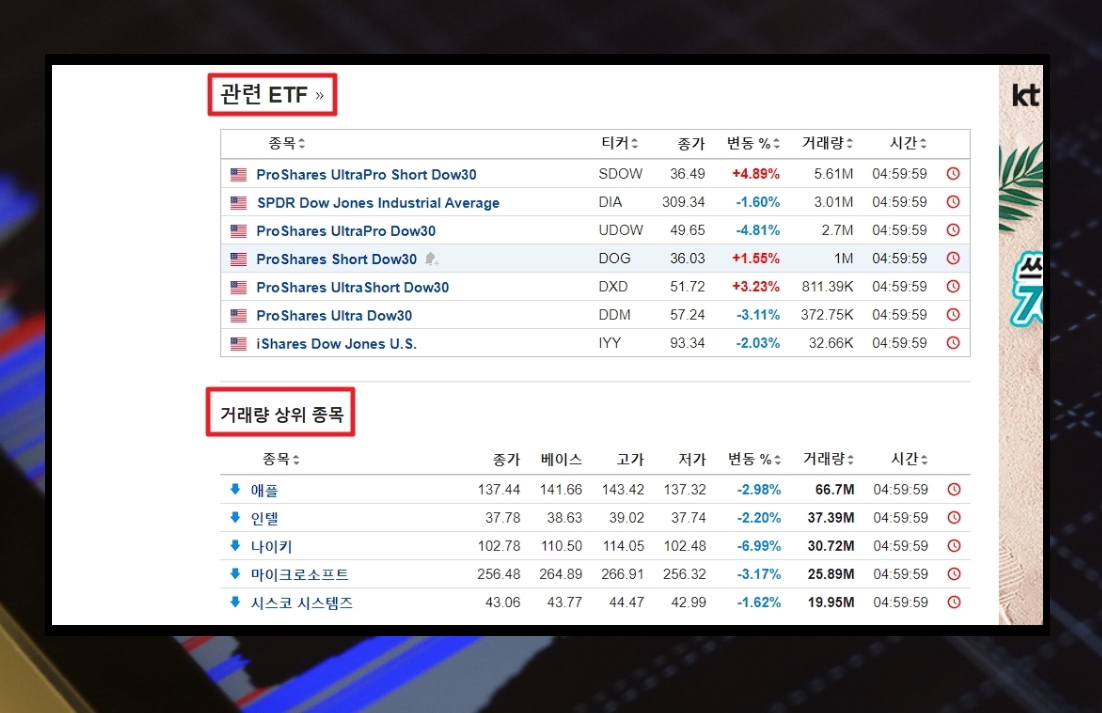Open ProShares UltraPro Dow30 link
1102x713 pixels.
tap(346, 230)
